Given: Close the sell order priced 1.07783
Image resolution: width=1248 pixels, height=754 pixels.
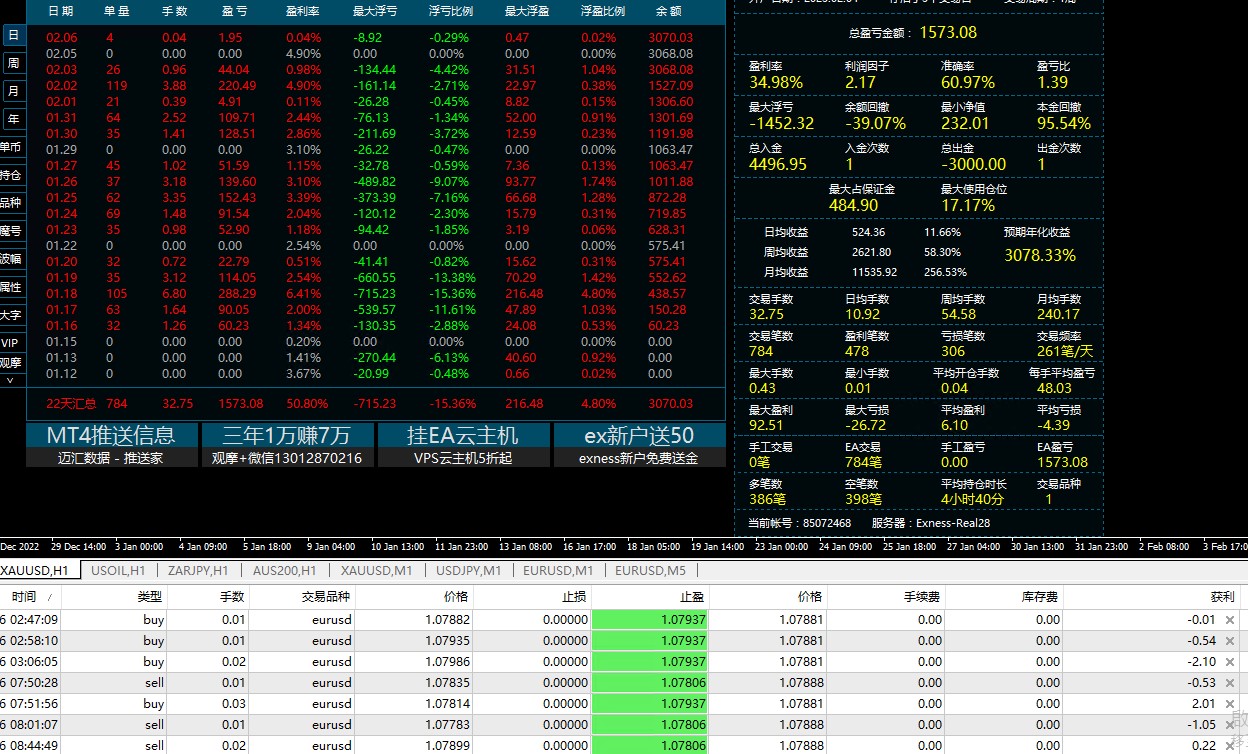Looking at the screenshot, I should pyautogui.click(x=1230, y=725).
